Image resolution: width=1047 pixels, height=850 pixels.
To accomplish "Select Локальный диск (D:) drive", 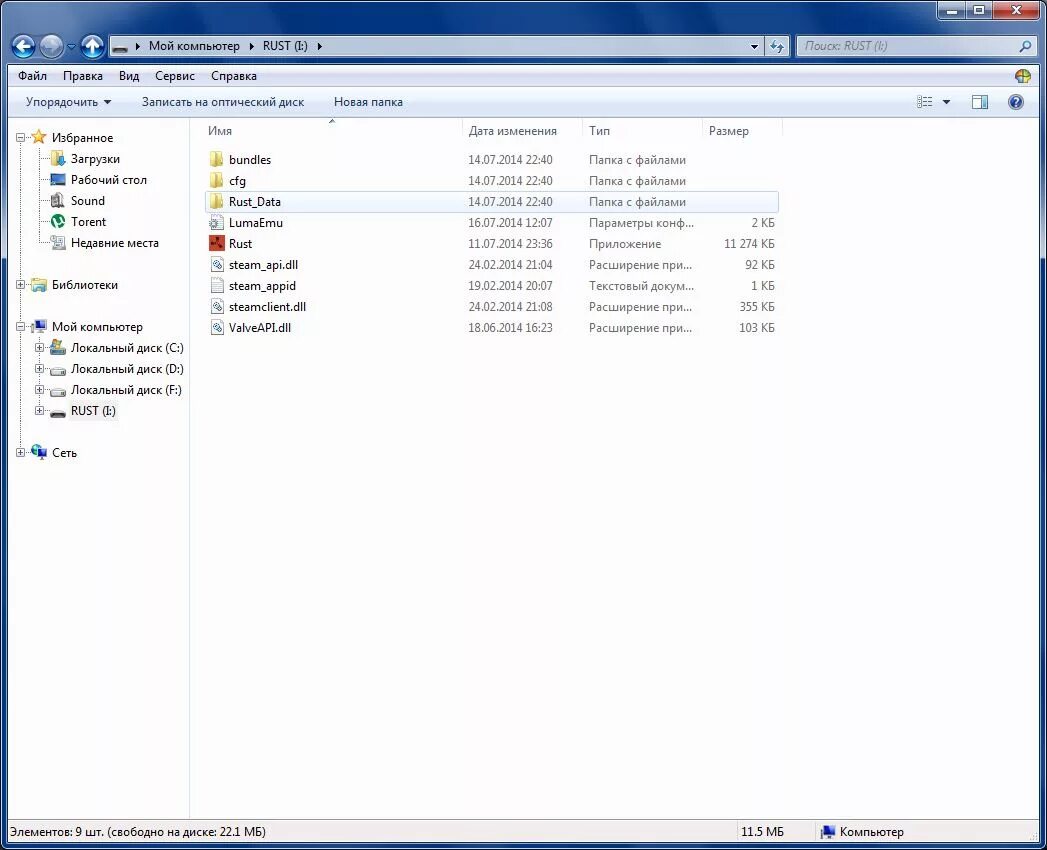I will click(x=127, y=369).
